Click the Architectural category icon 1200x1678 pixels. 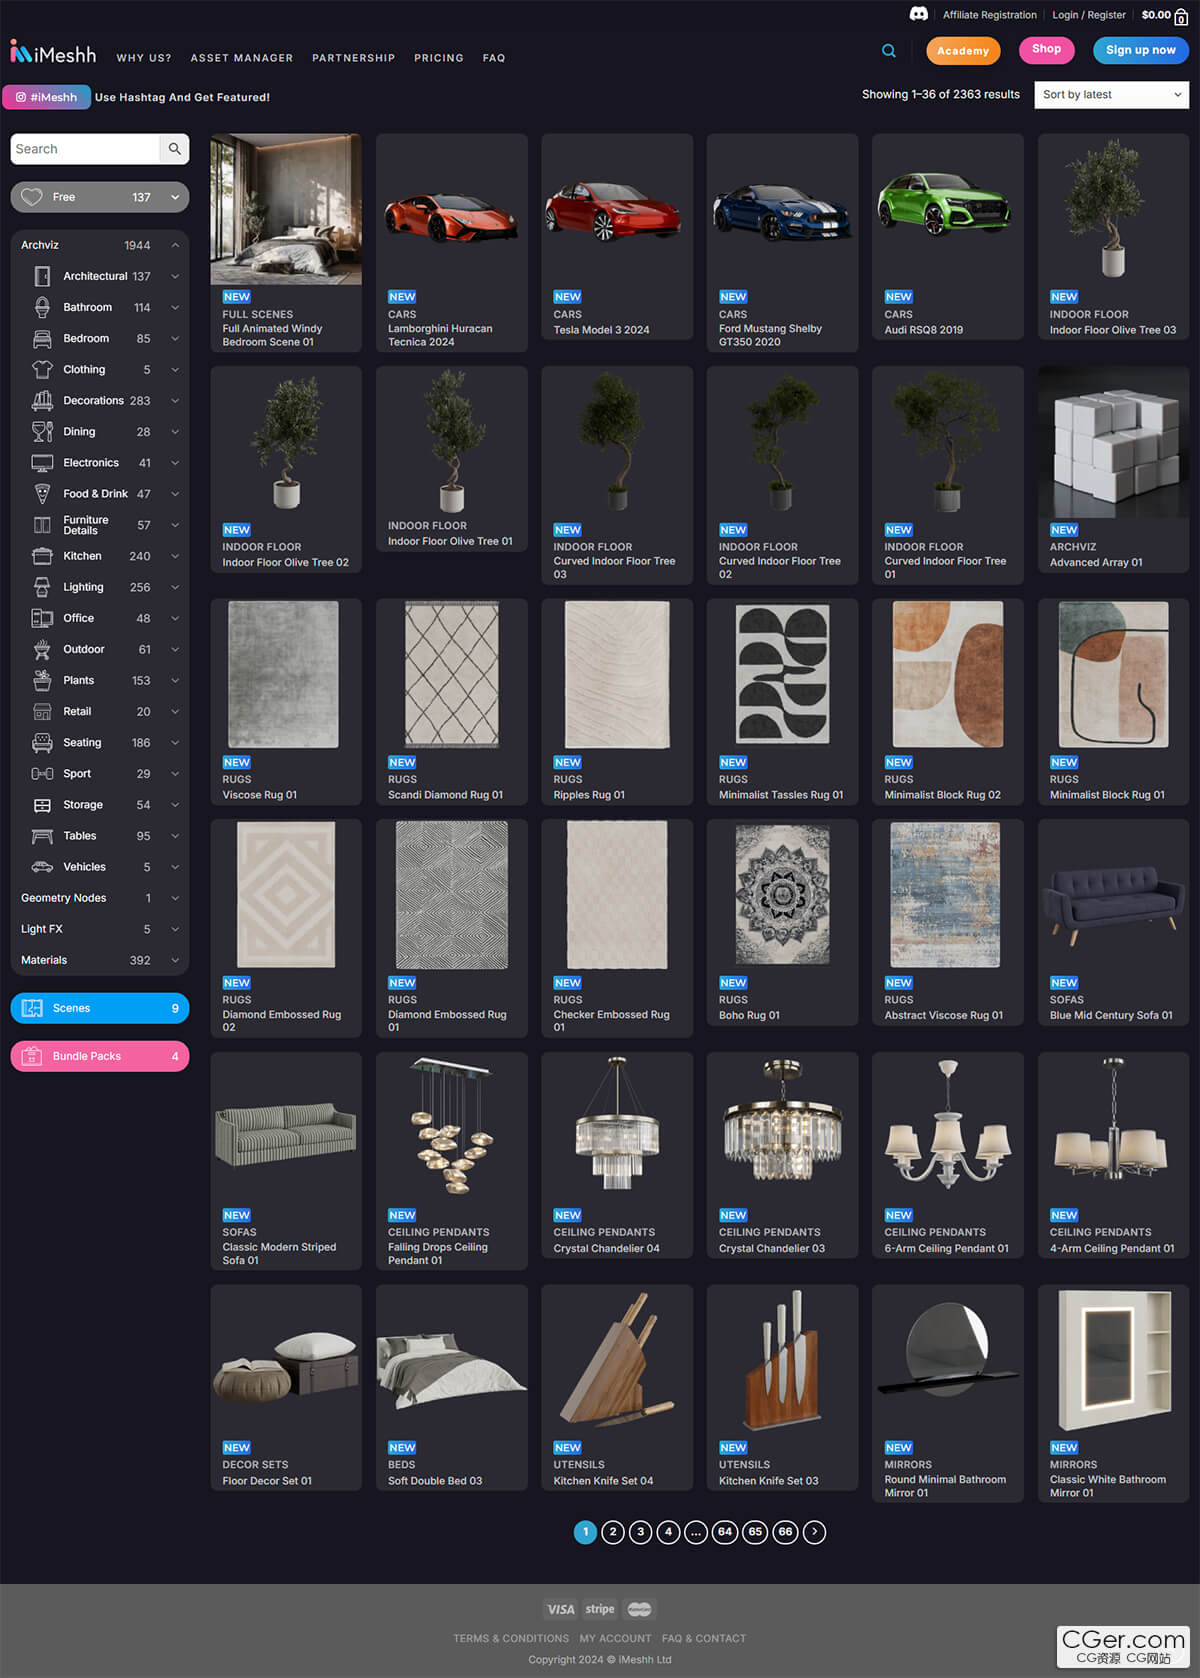(42, 276)
